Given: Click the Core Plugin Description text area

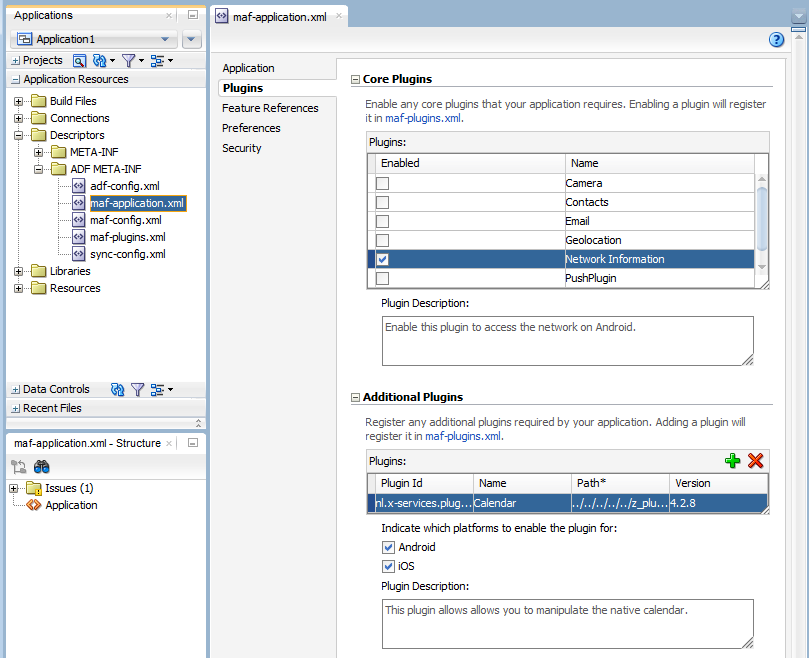Looking at the screenshot, I should pos(568,341).
